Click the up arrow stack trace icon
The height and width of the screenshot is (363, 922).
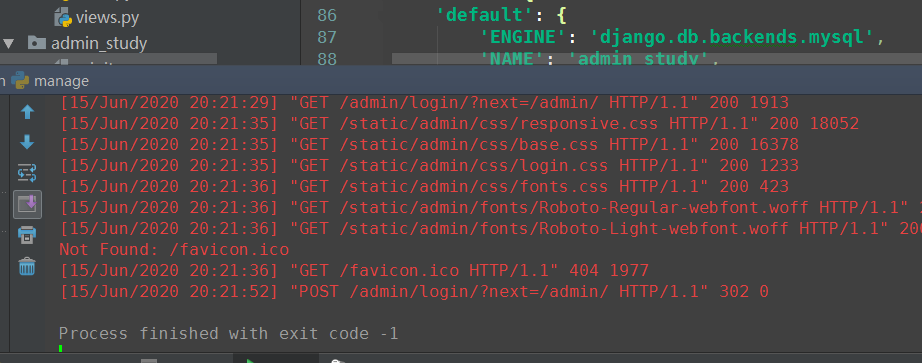point(27,112)
